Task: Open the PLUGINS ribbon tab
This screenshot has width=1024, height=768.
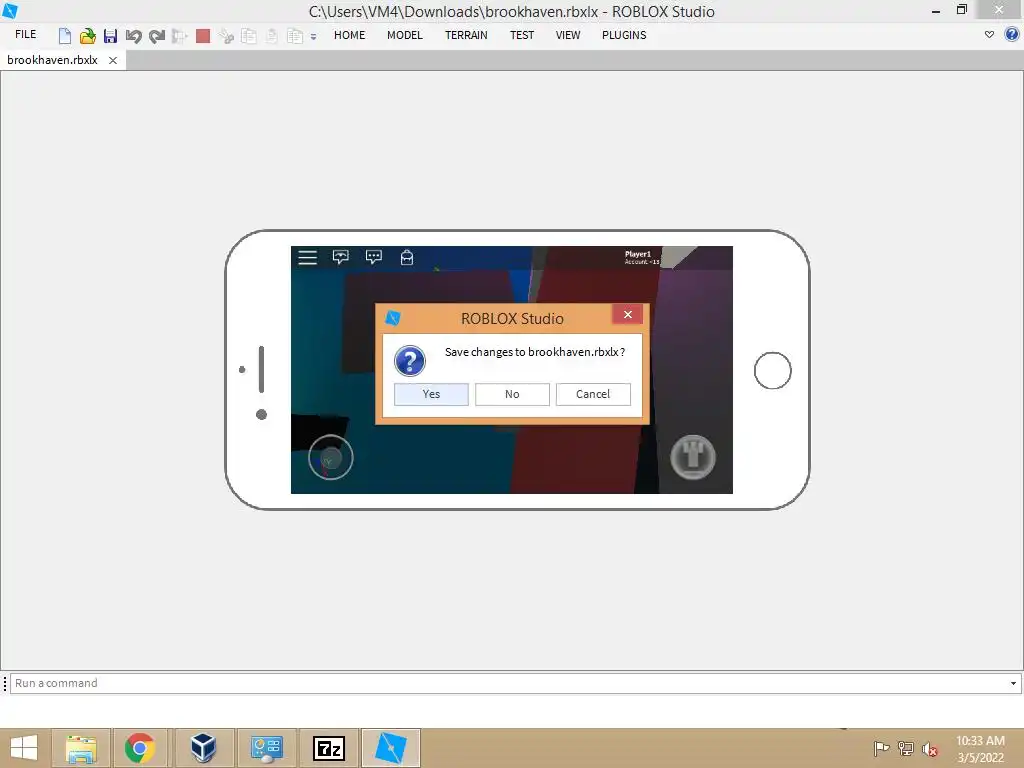Action: coord(624,35)
